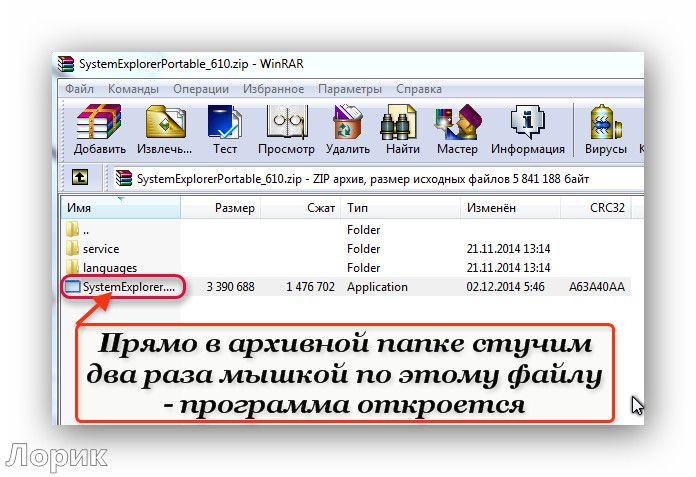Sort by the Имя column header
The image size is (696, 477).
[x=121, y=208]
